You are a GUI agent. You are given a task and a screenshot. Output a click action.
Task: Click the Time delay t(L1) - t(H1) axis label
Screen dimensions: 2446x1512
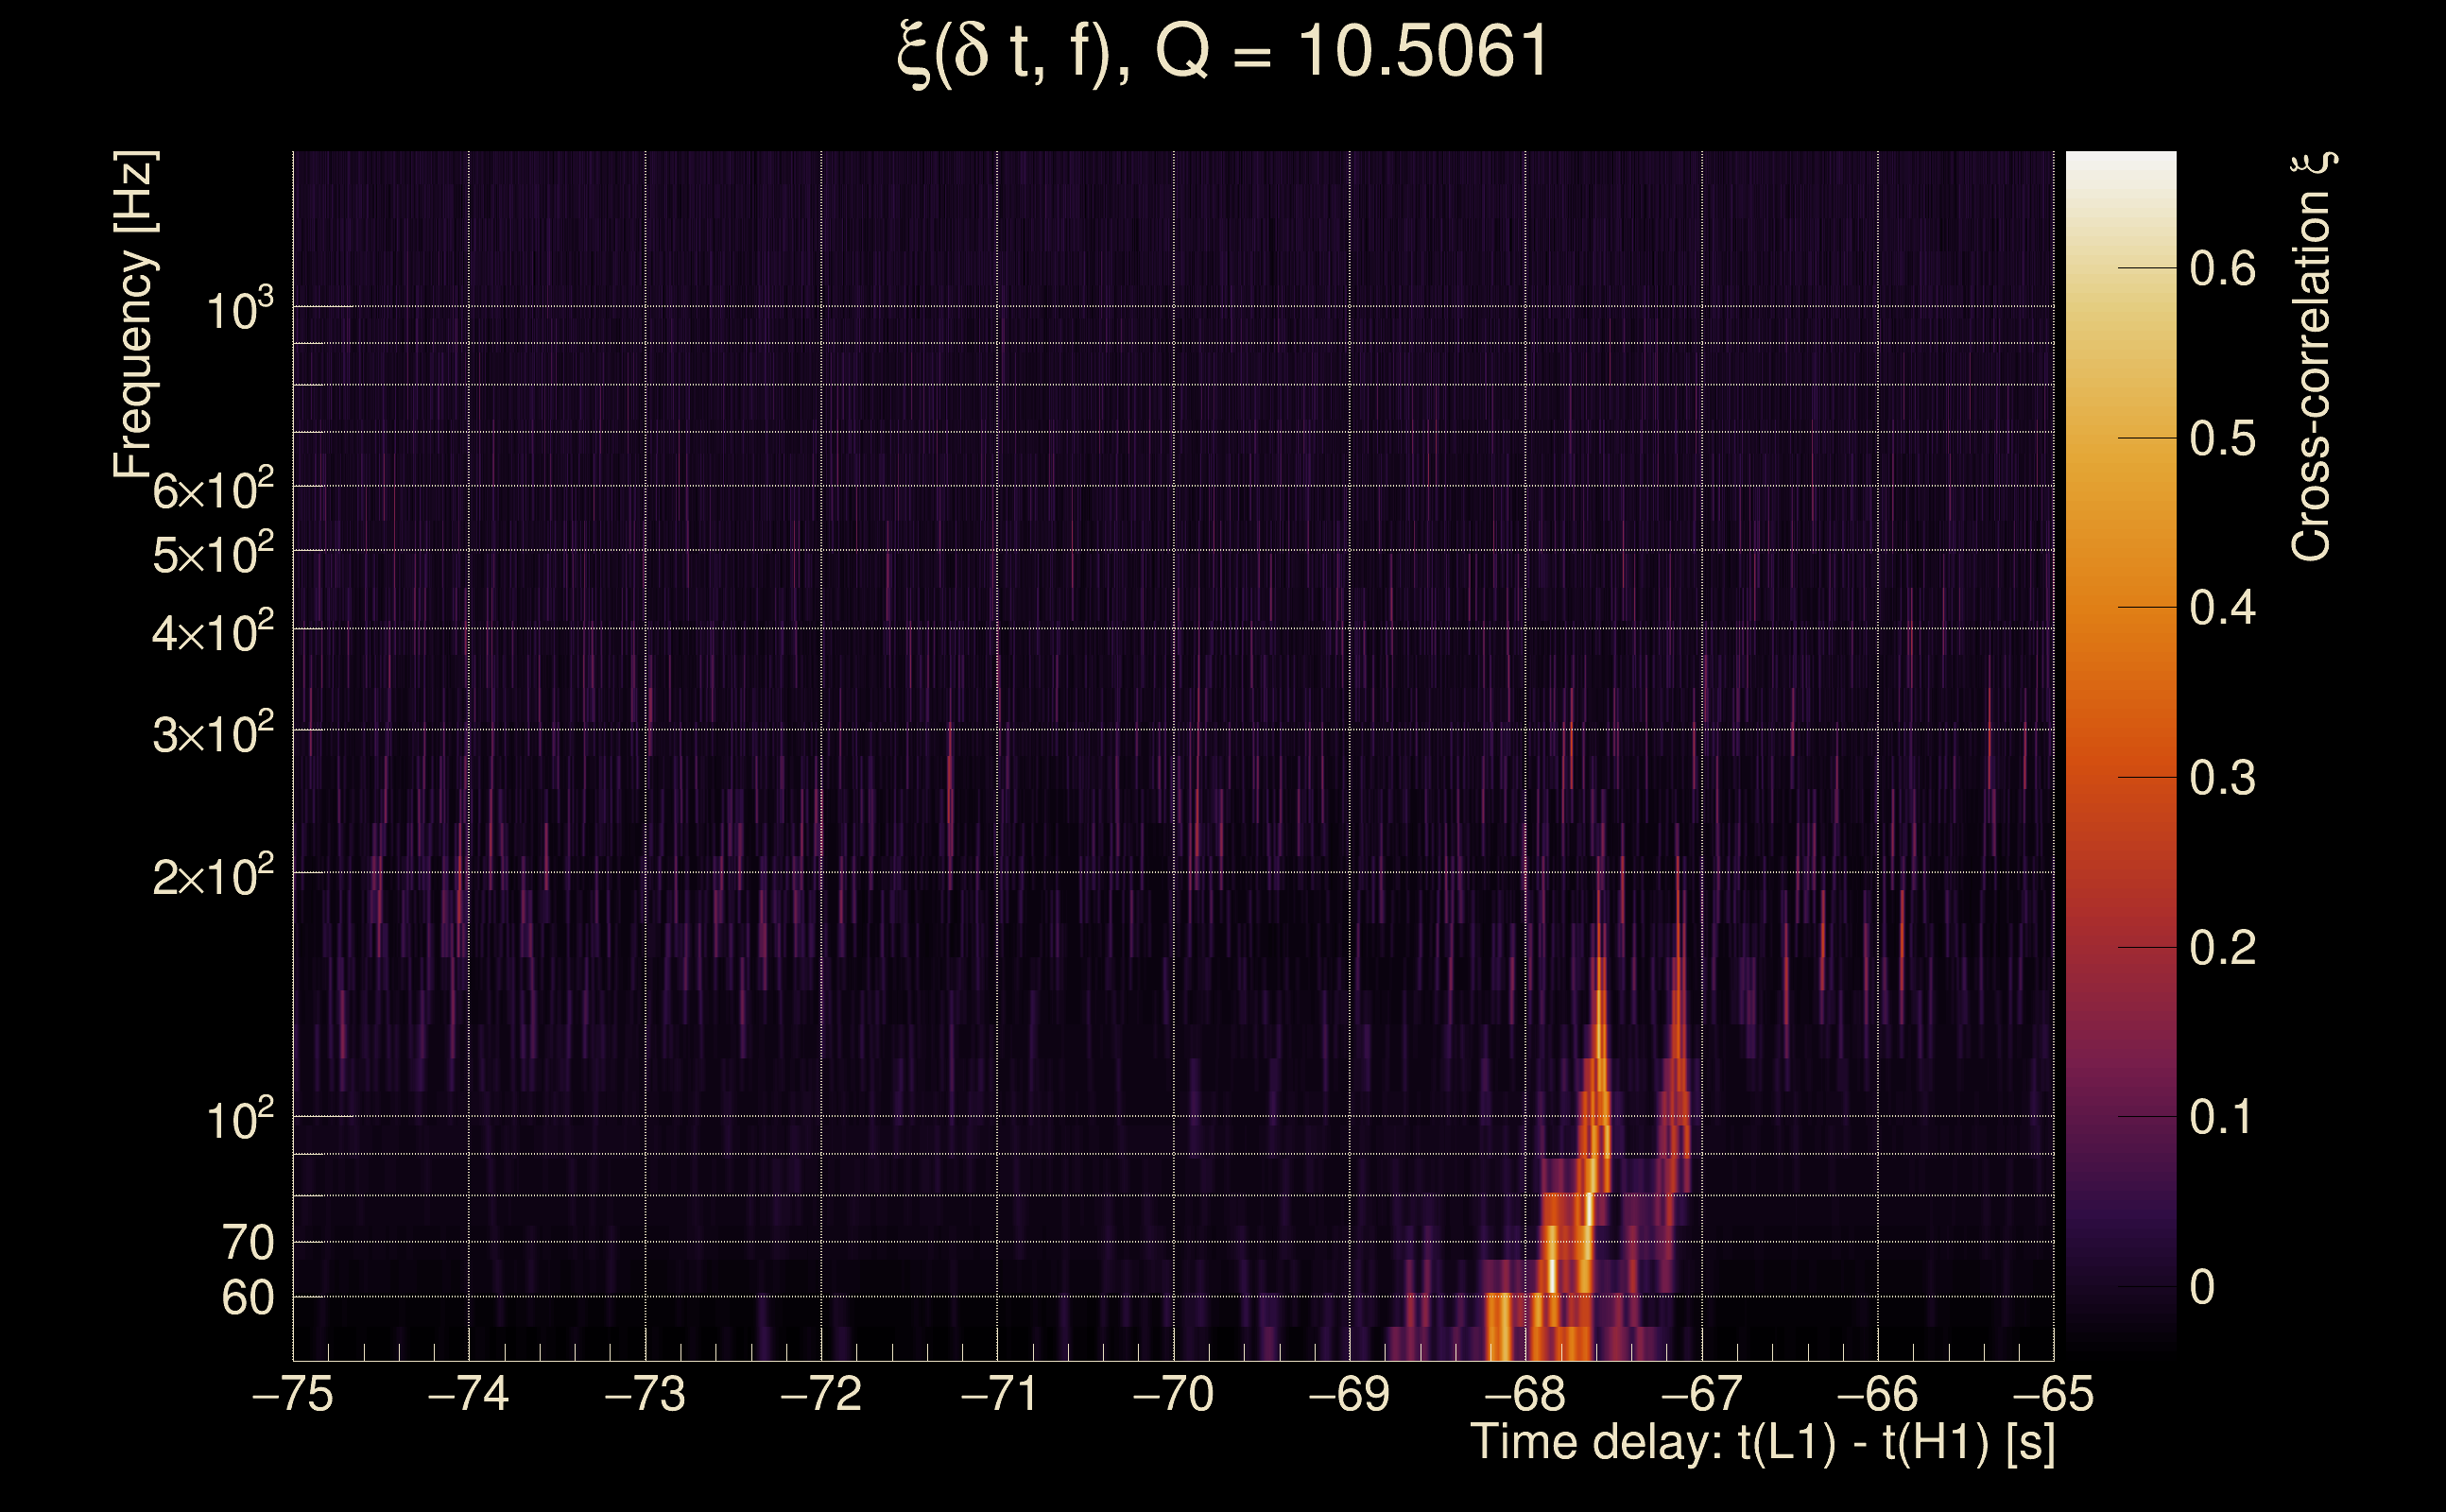pos(1762,1442)
